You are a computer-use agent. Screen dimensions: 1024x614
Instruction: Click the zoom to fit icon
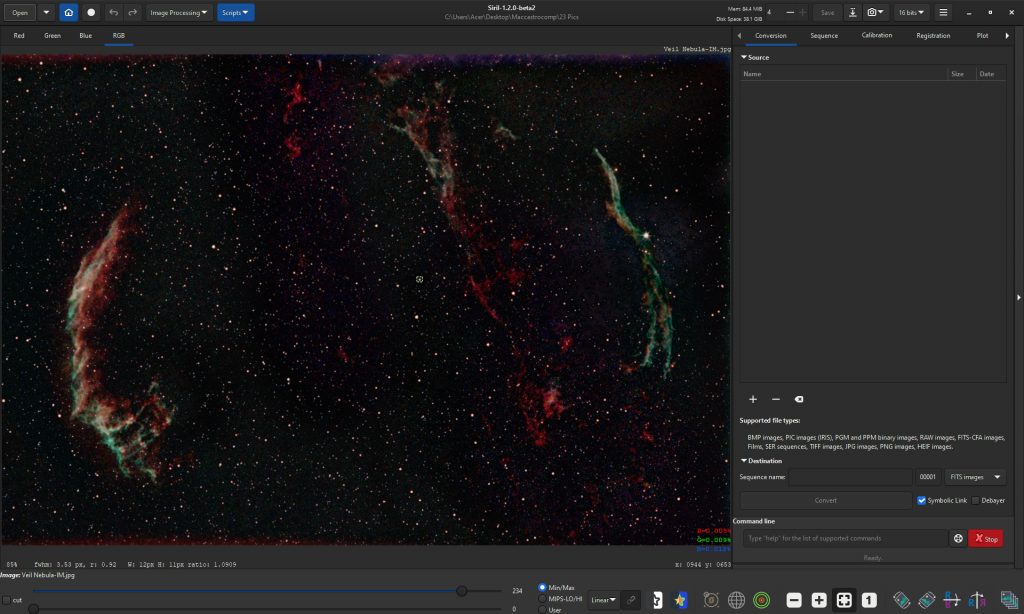(844, 600)
